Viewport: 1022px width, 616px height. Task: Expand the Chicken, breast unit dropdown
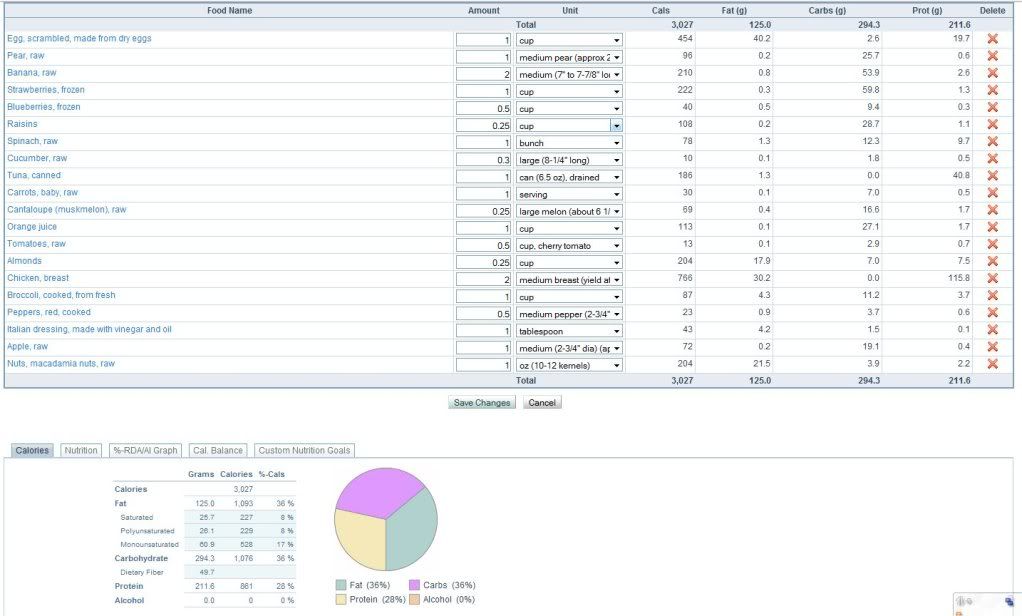[x=569, y=280]
